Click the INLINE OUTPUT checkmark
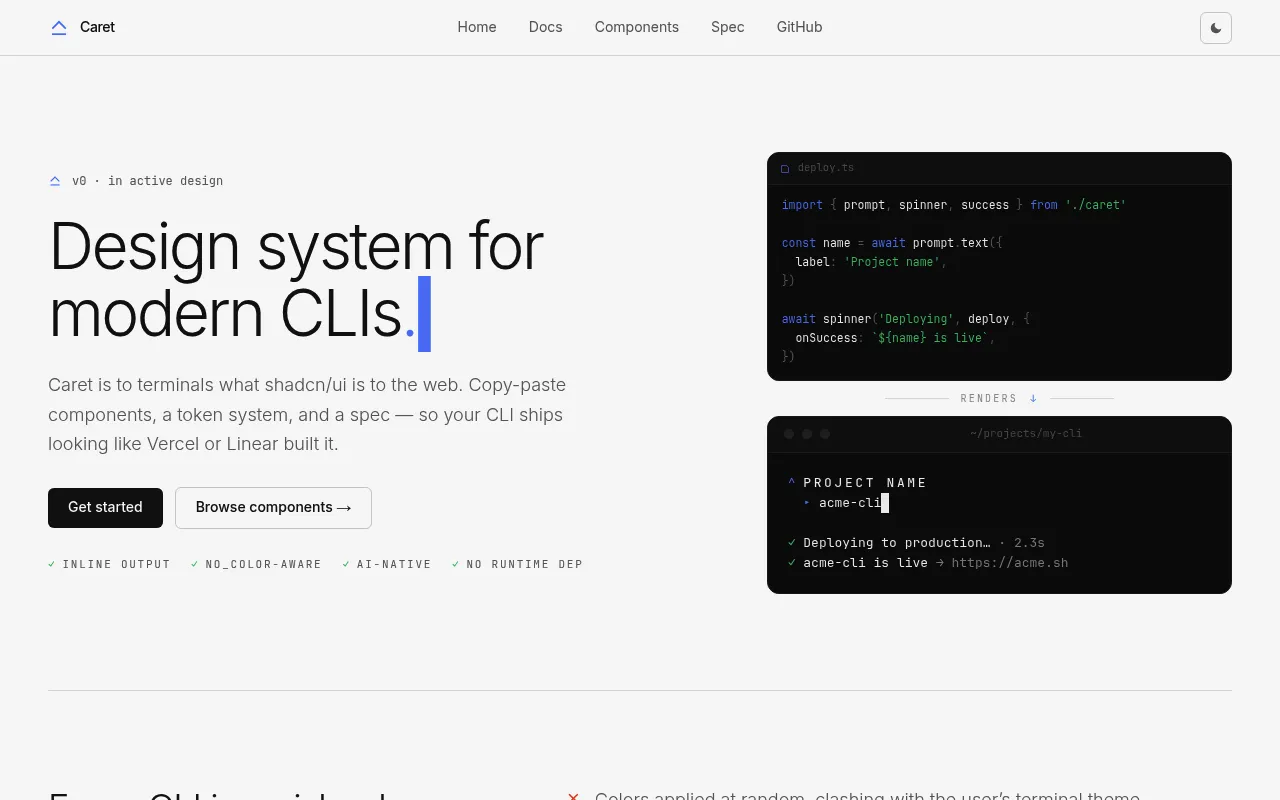 click(x=52, y=564)
